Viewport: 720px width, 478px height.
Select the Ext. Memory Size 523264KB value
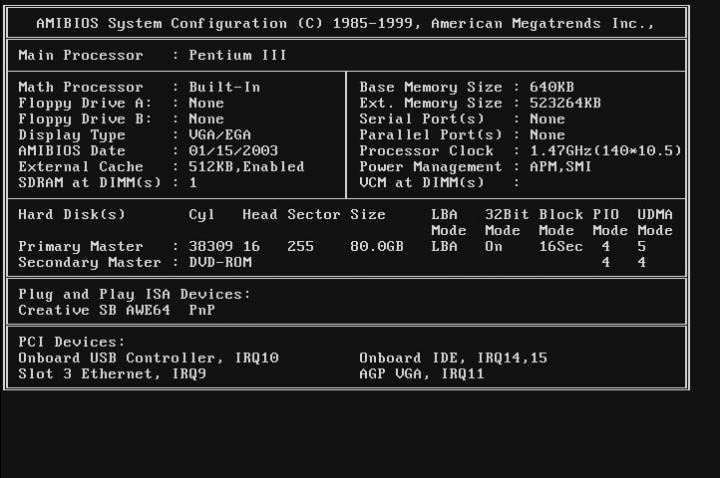pyautogui.click(x=565, y=103)
